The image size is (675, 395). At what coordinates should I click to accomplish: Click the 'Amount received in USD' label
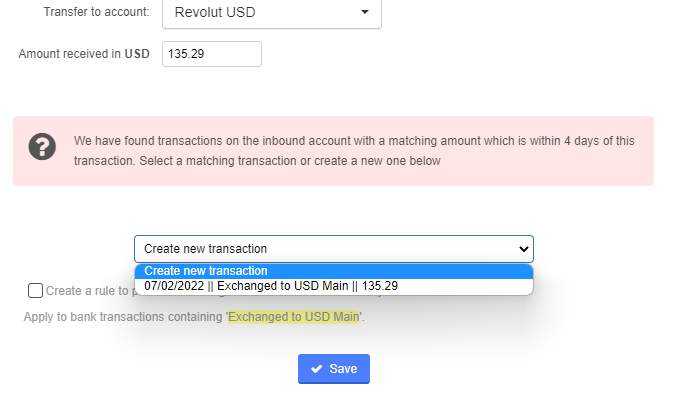pyautogui.click(x=84, y=54)
